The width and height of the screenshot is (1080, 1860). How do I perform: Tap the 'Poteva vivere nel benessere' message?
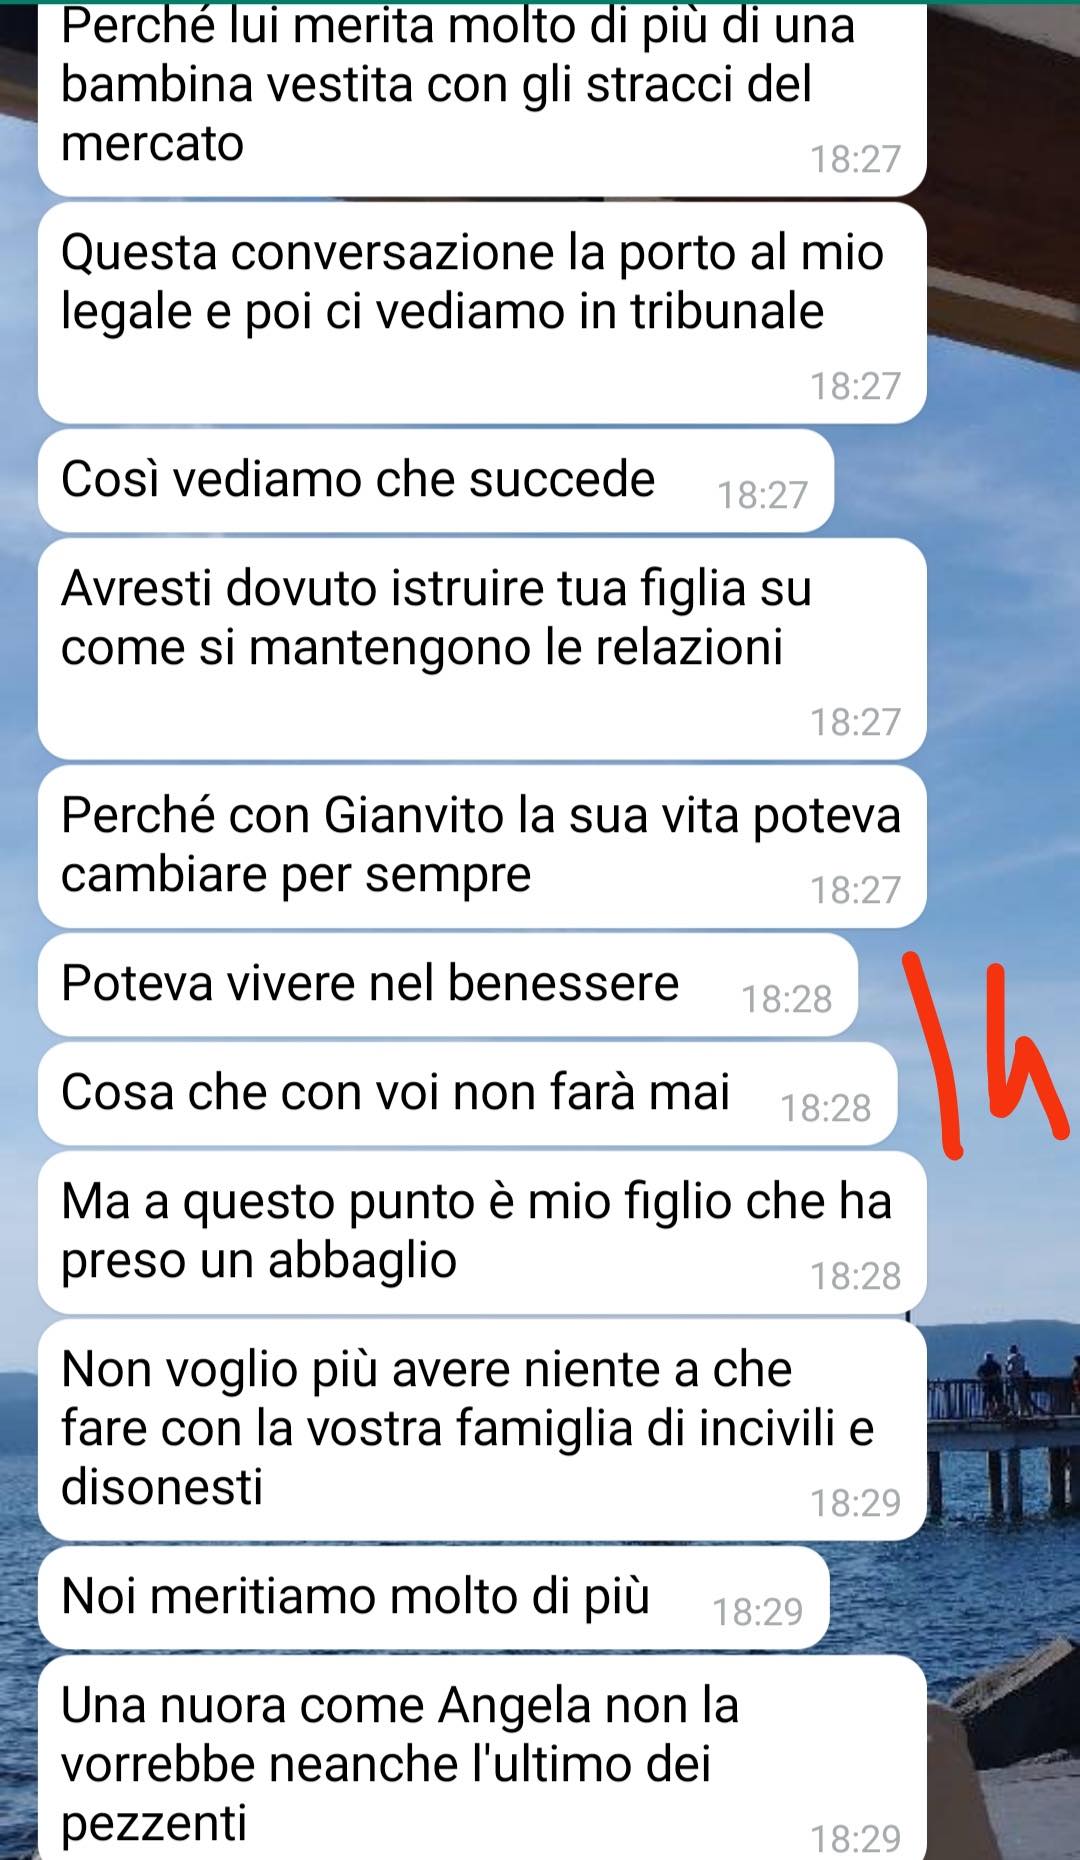click(x=448, y=985)
